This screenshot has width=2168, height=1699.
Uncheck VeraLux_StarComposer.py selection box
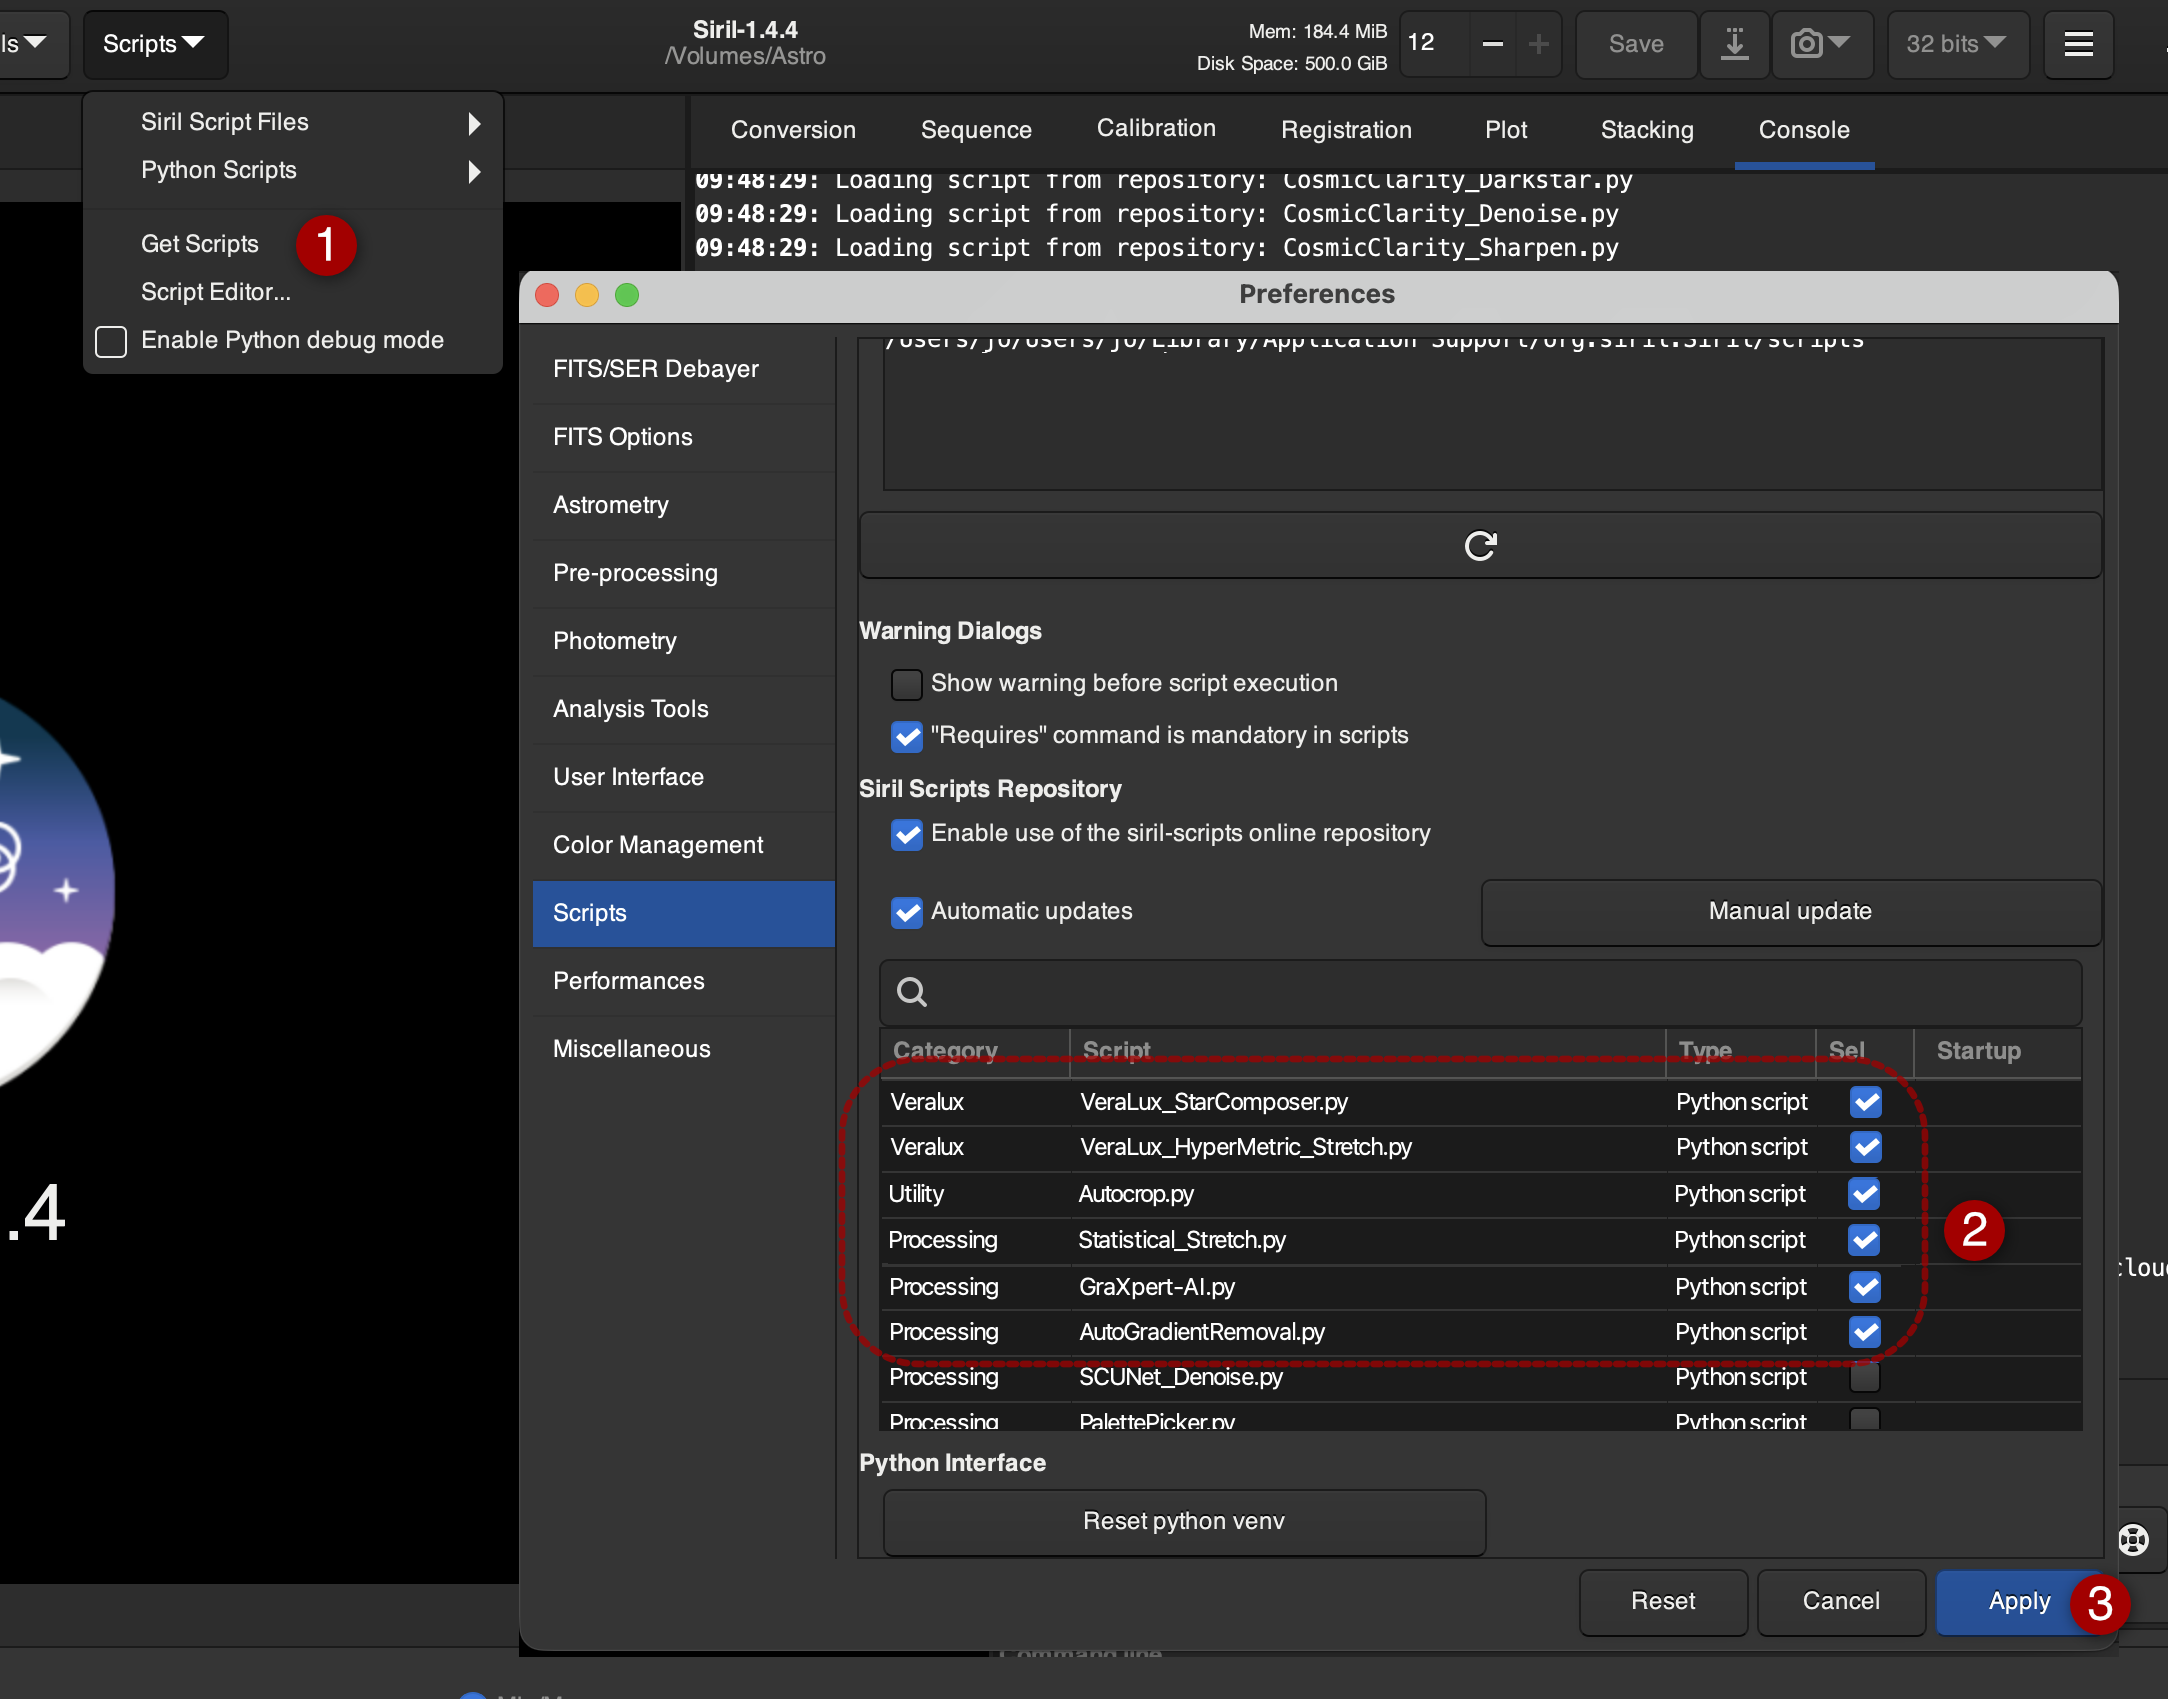1865,1102
